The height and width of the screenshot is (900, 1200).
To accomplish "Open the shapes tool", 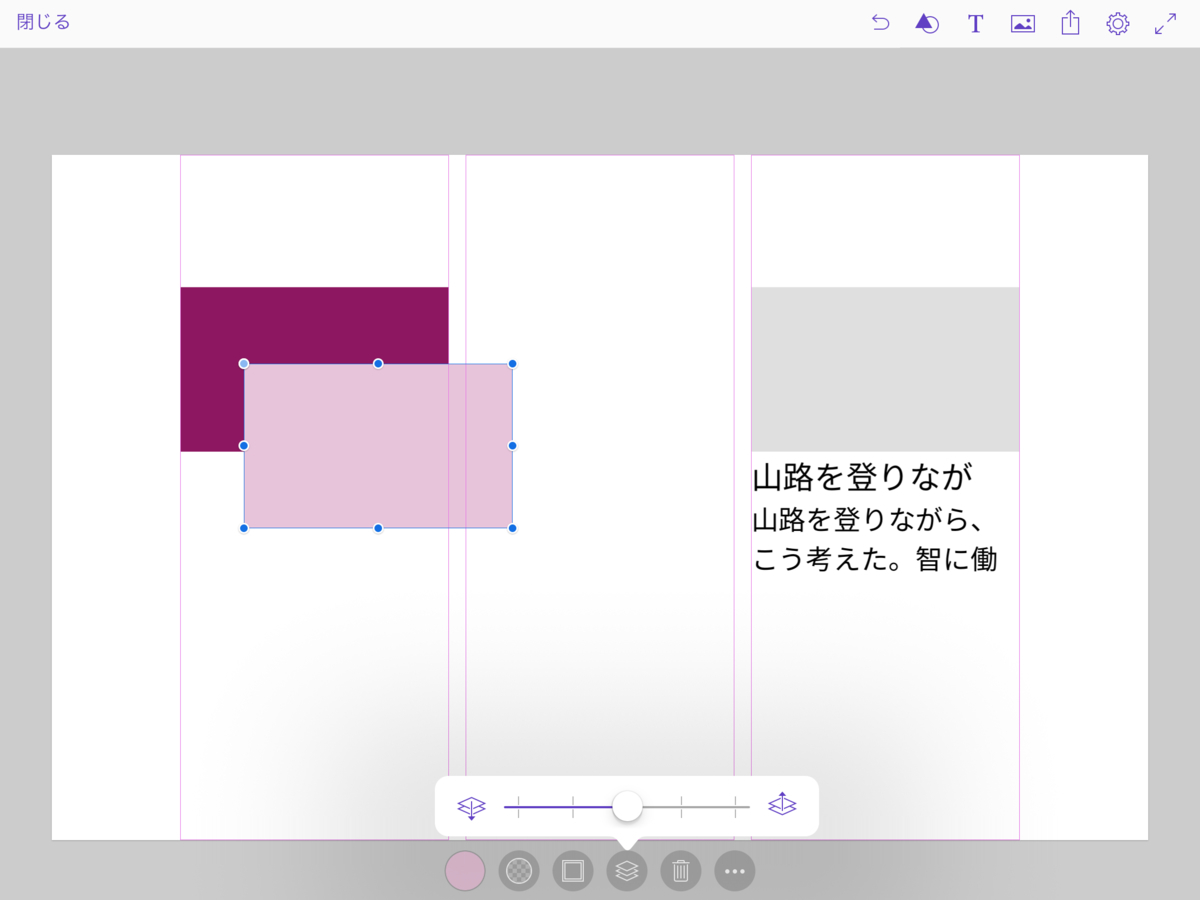I will click(x=927, y=23).
